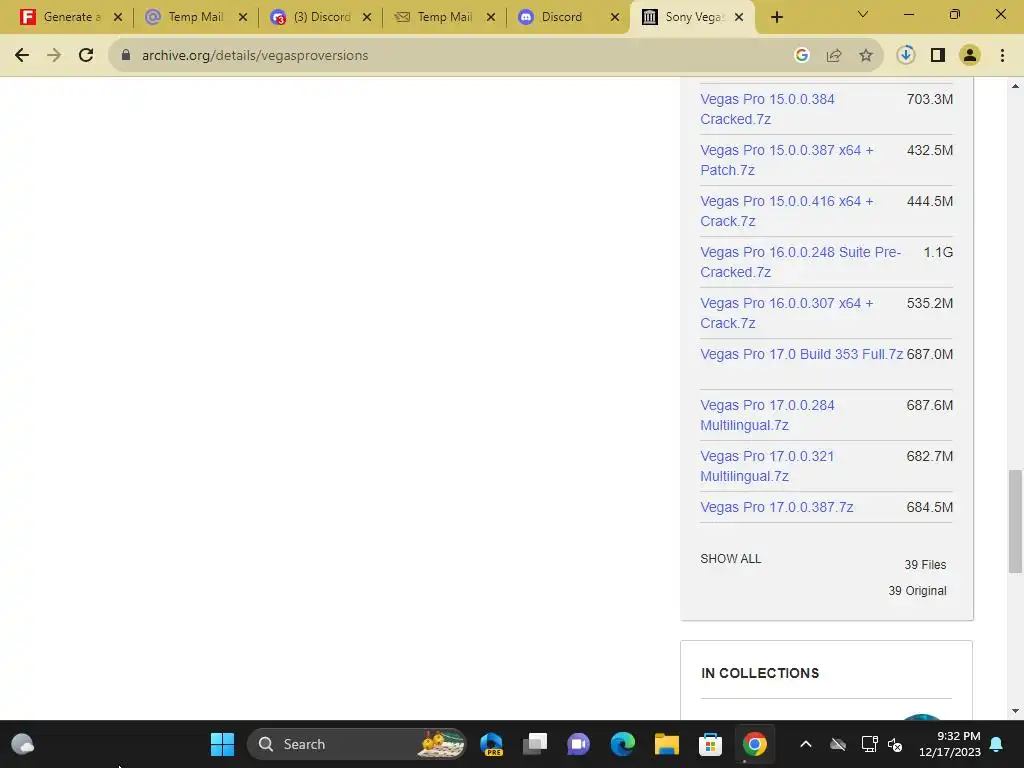Click the browser forward arrow
The image size is (1024, 768).
tap(54, 56)
